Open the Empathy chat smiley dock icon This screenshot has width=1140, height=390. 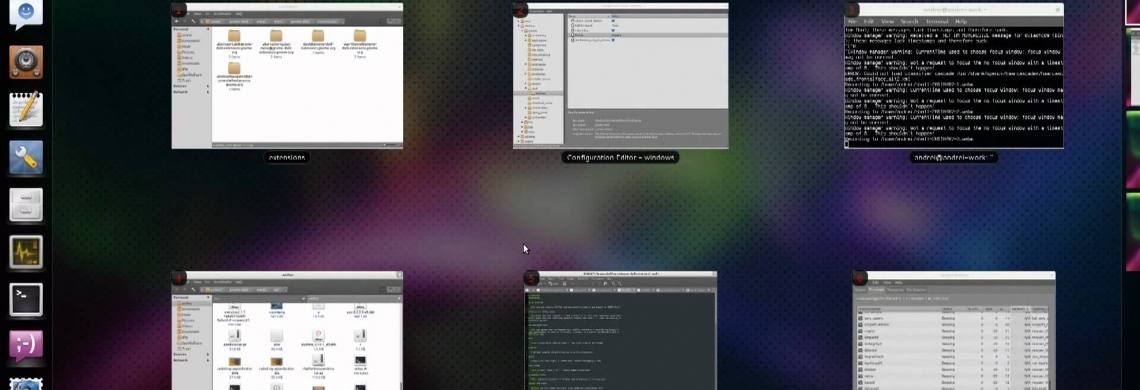click(x=25, y=14)
